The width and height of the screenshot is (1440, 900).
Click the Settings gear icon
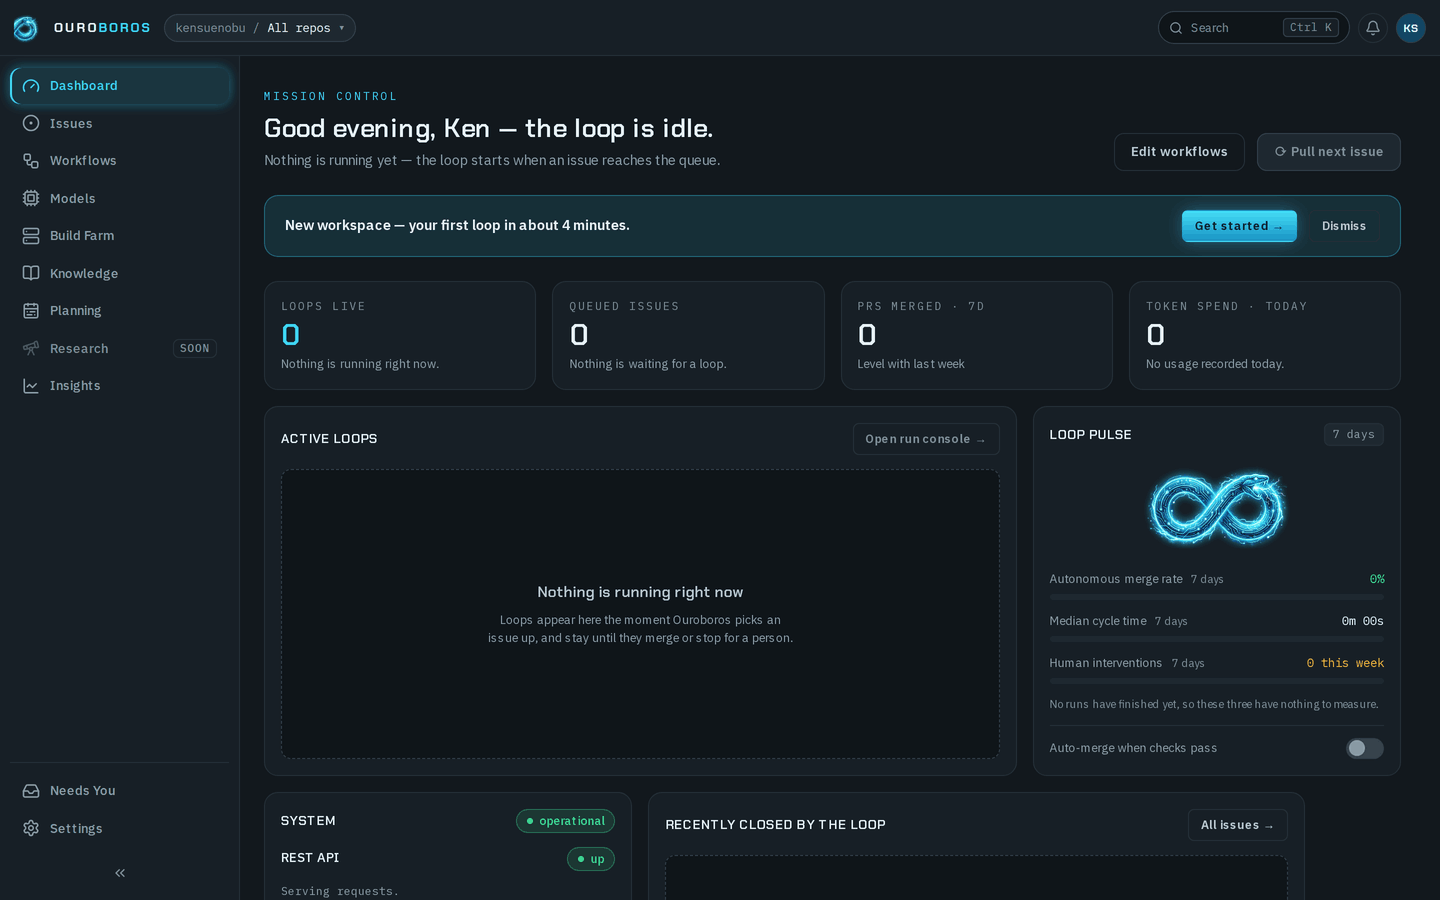(x=31, y=828)
